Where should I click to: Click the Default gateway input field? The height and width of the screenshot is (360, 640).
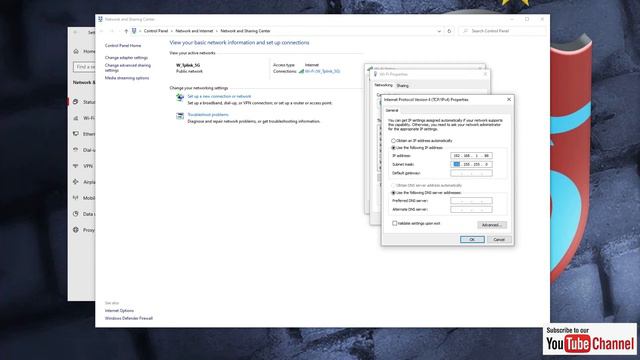point(471,173)
